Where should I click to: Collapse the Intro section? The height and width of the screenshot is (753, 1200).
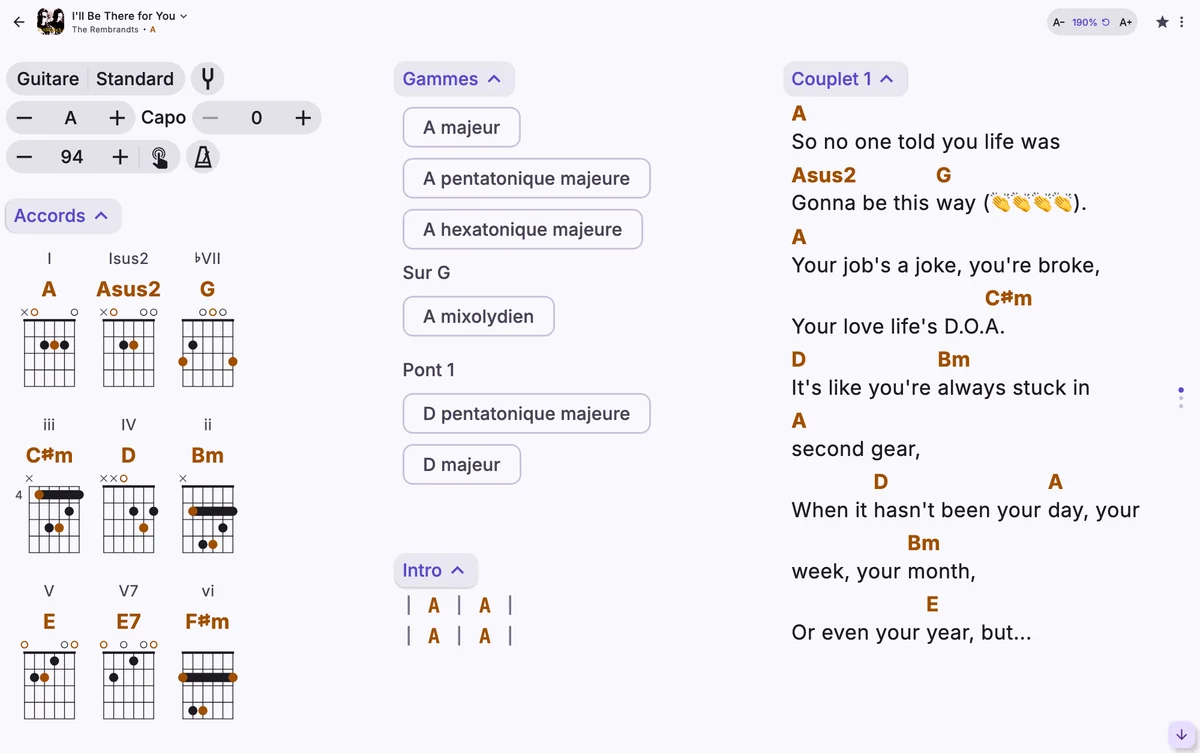pos(435,570)
